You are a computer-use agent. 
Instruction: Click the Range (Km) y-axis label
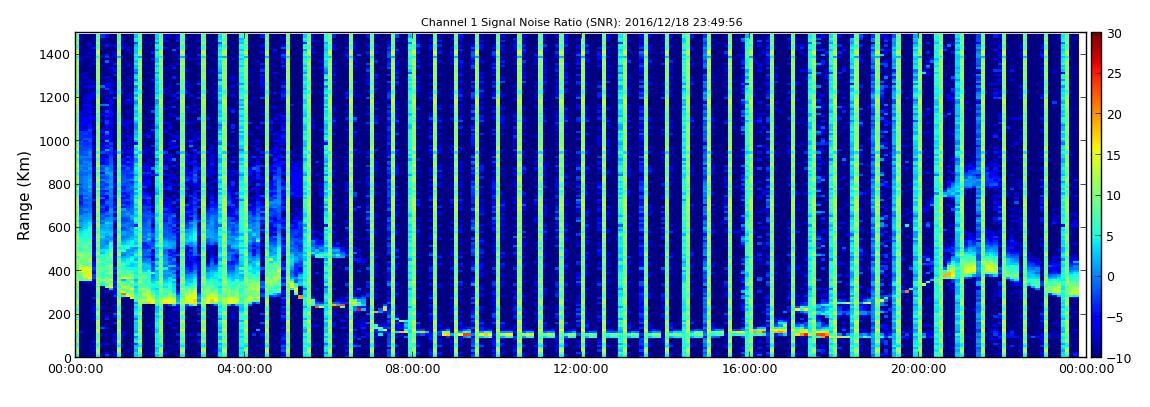point(24,196)
